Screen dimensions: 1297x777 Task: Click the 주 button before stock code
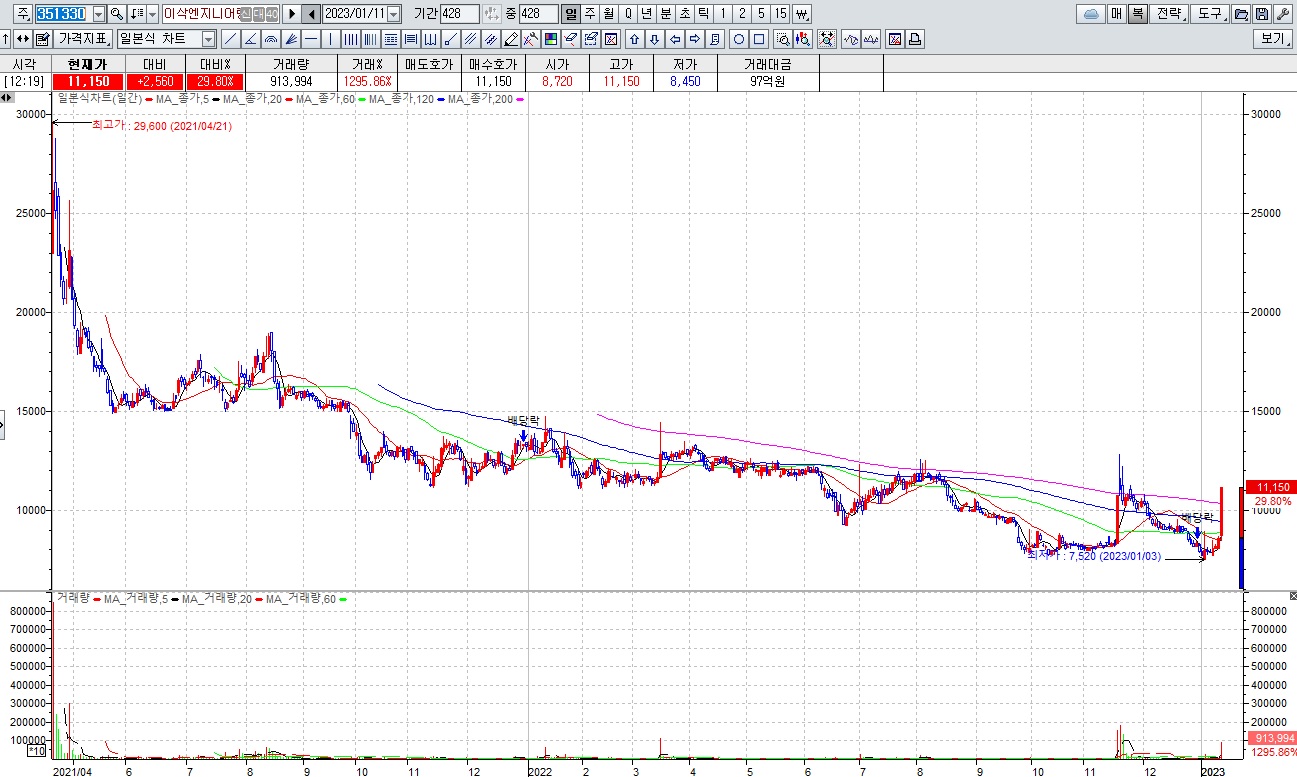coord(22,14)
